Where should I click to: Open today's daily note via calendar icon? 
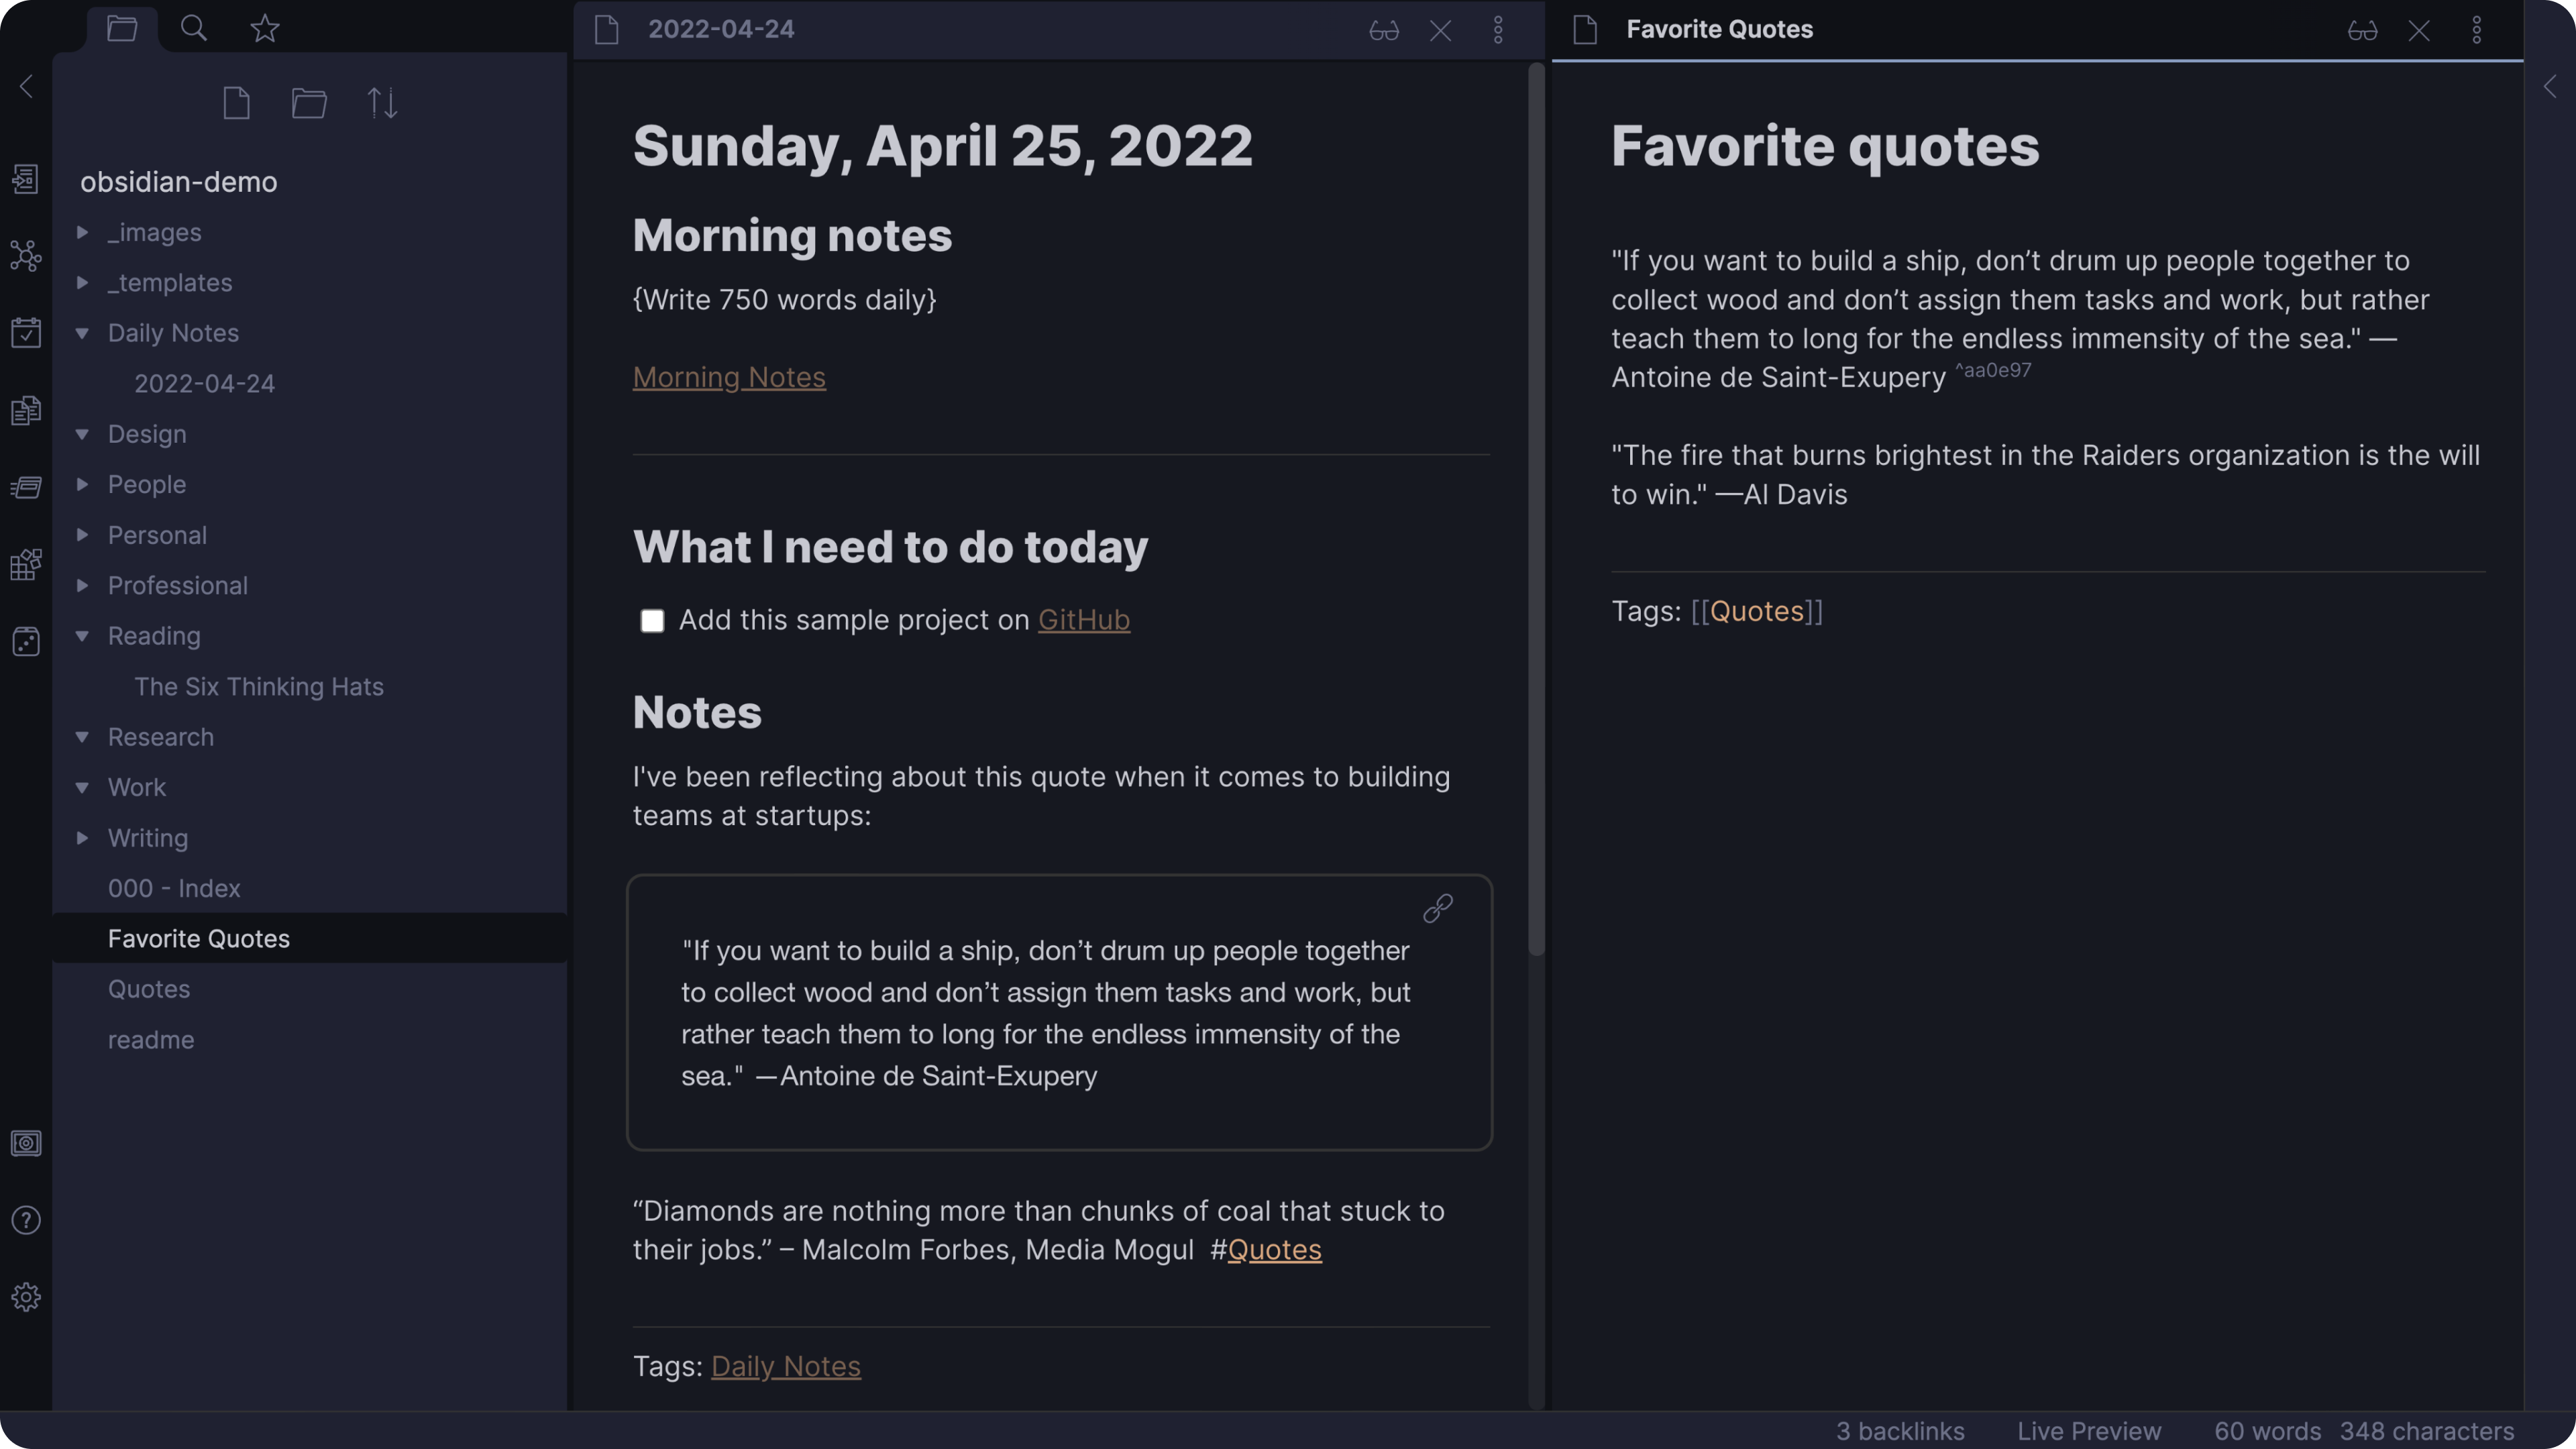pyautogui.click(x=25, y=332)
